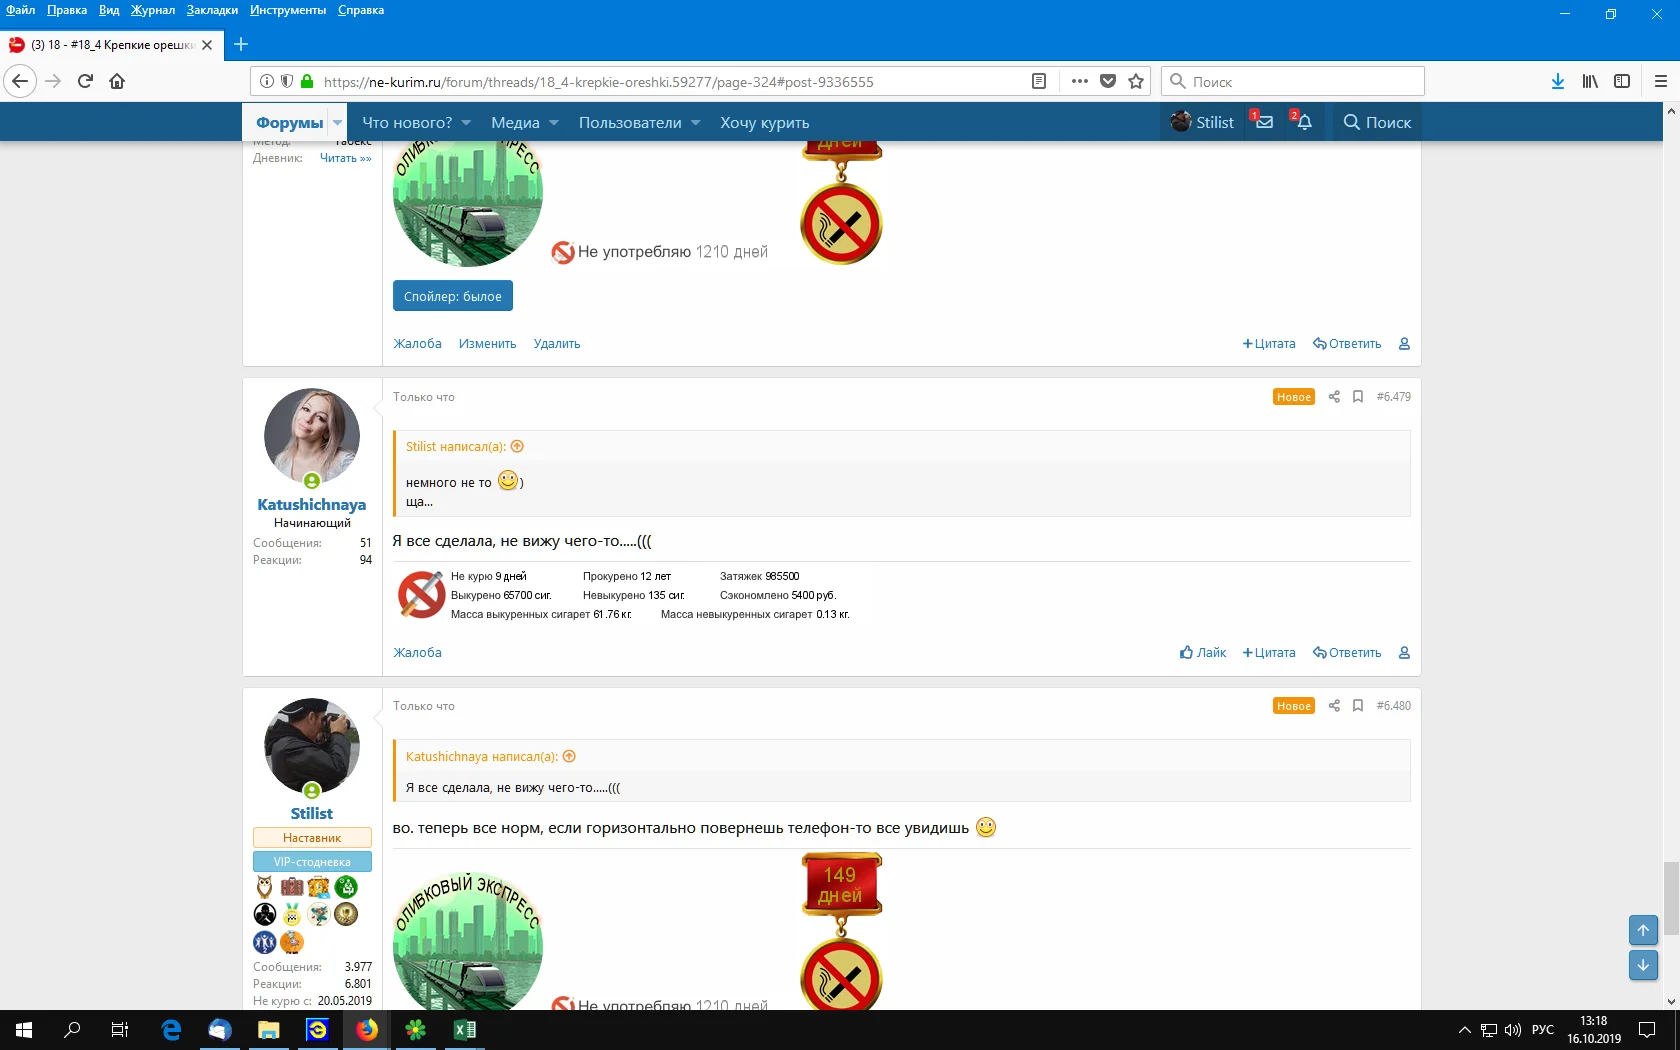Viewport: 1680px width, 1050px height.
Task: Open Windows taskbar search
Action: pos(72,1030)
